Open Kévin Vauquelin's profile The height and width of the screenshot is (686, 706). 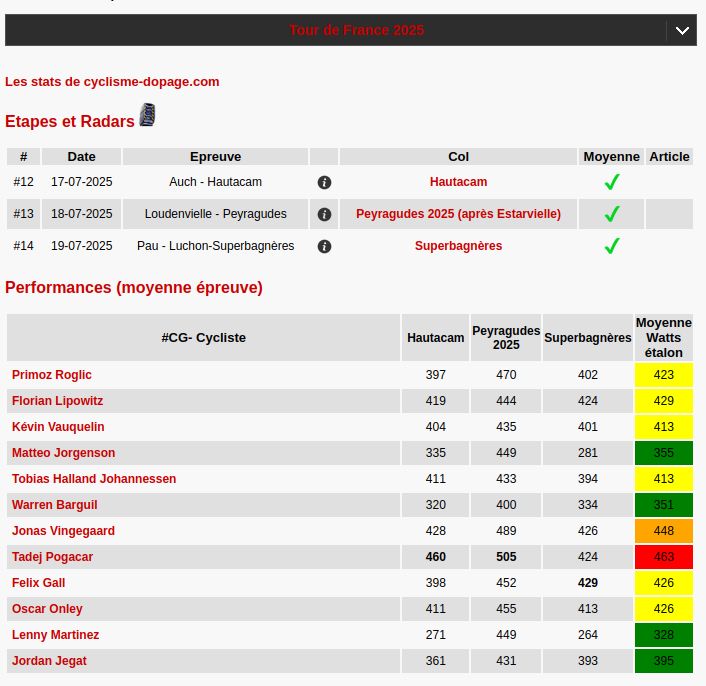[58, 427]
